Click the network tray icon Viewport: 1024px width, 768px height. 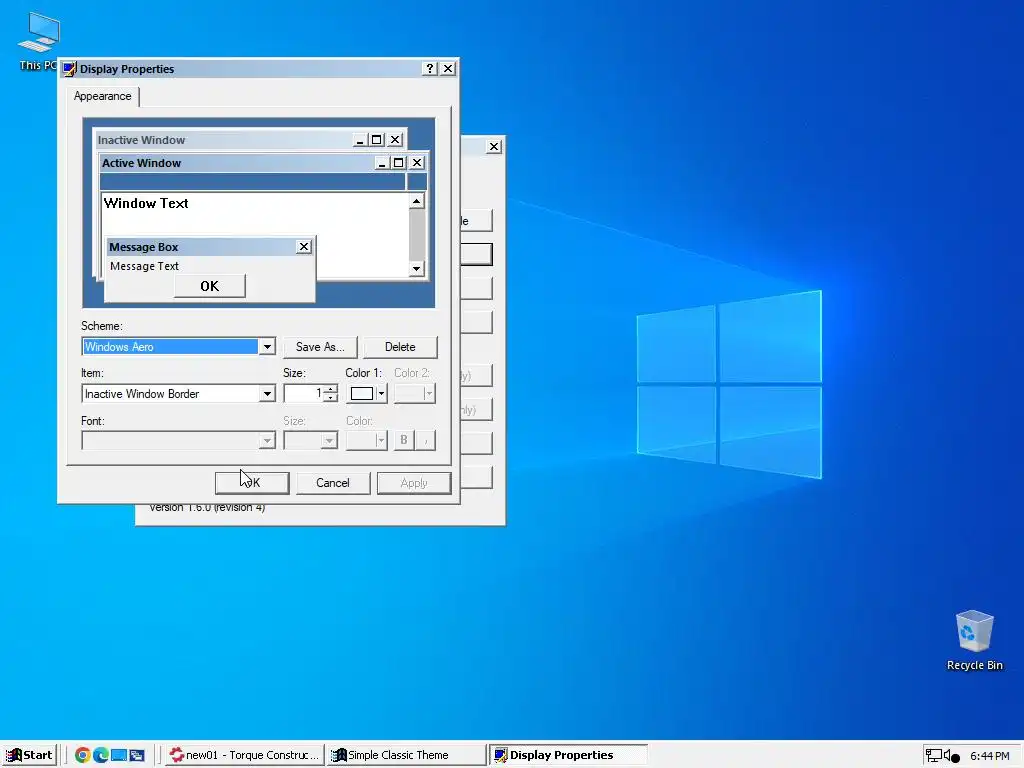pos(934,756)
